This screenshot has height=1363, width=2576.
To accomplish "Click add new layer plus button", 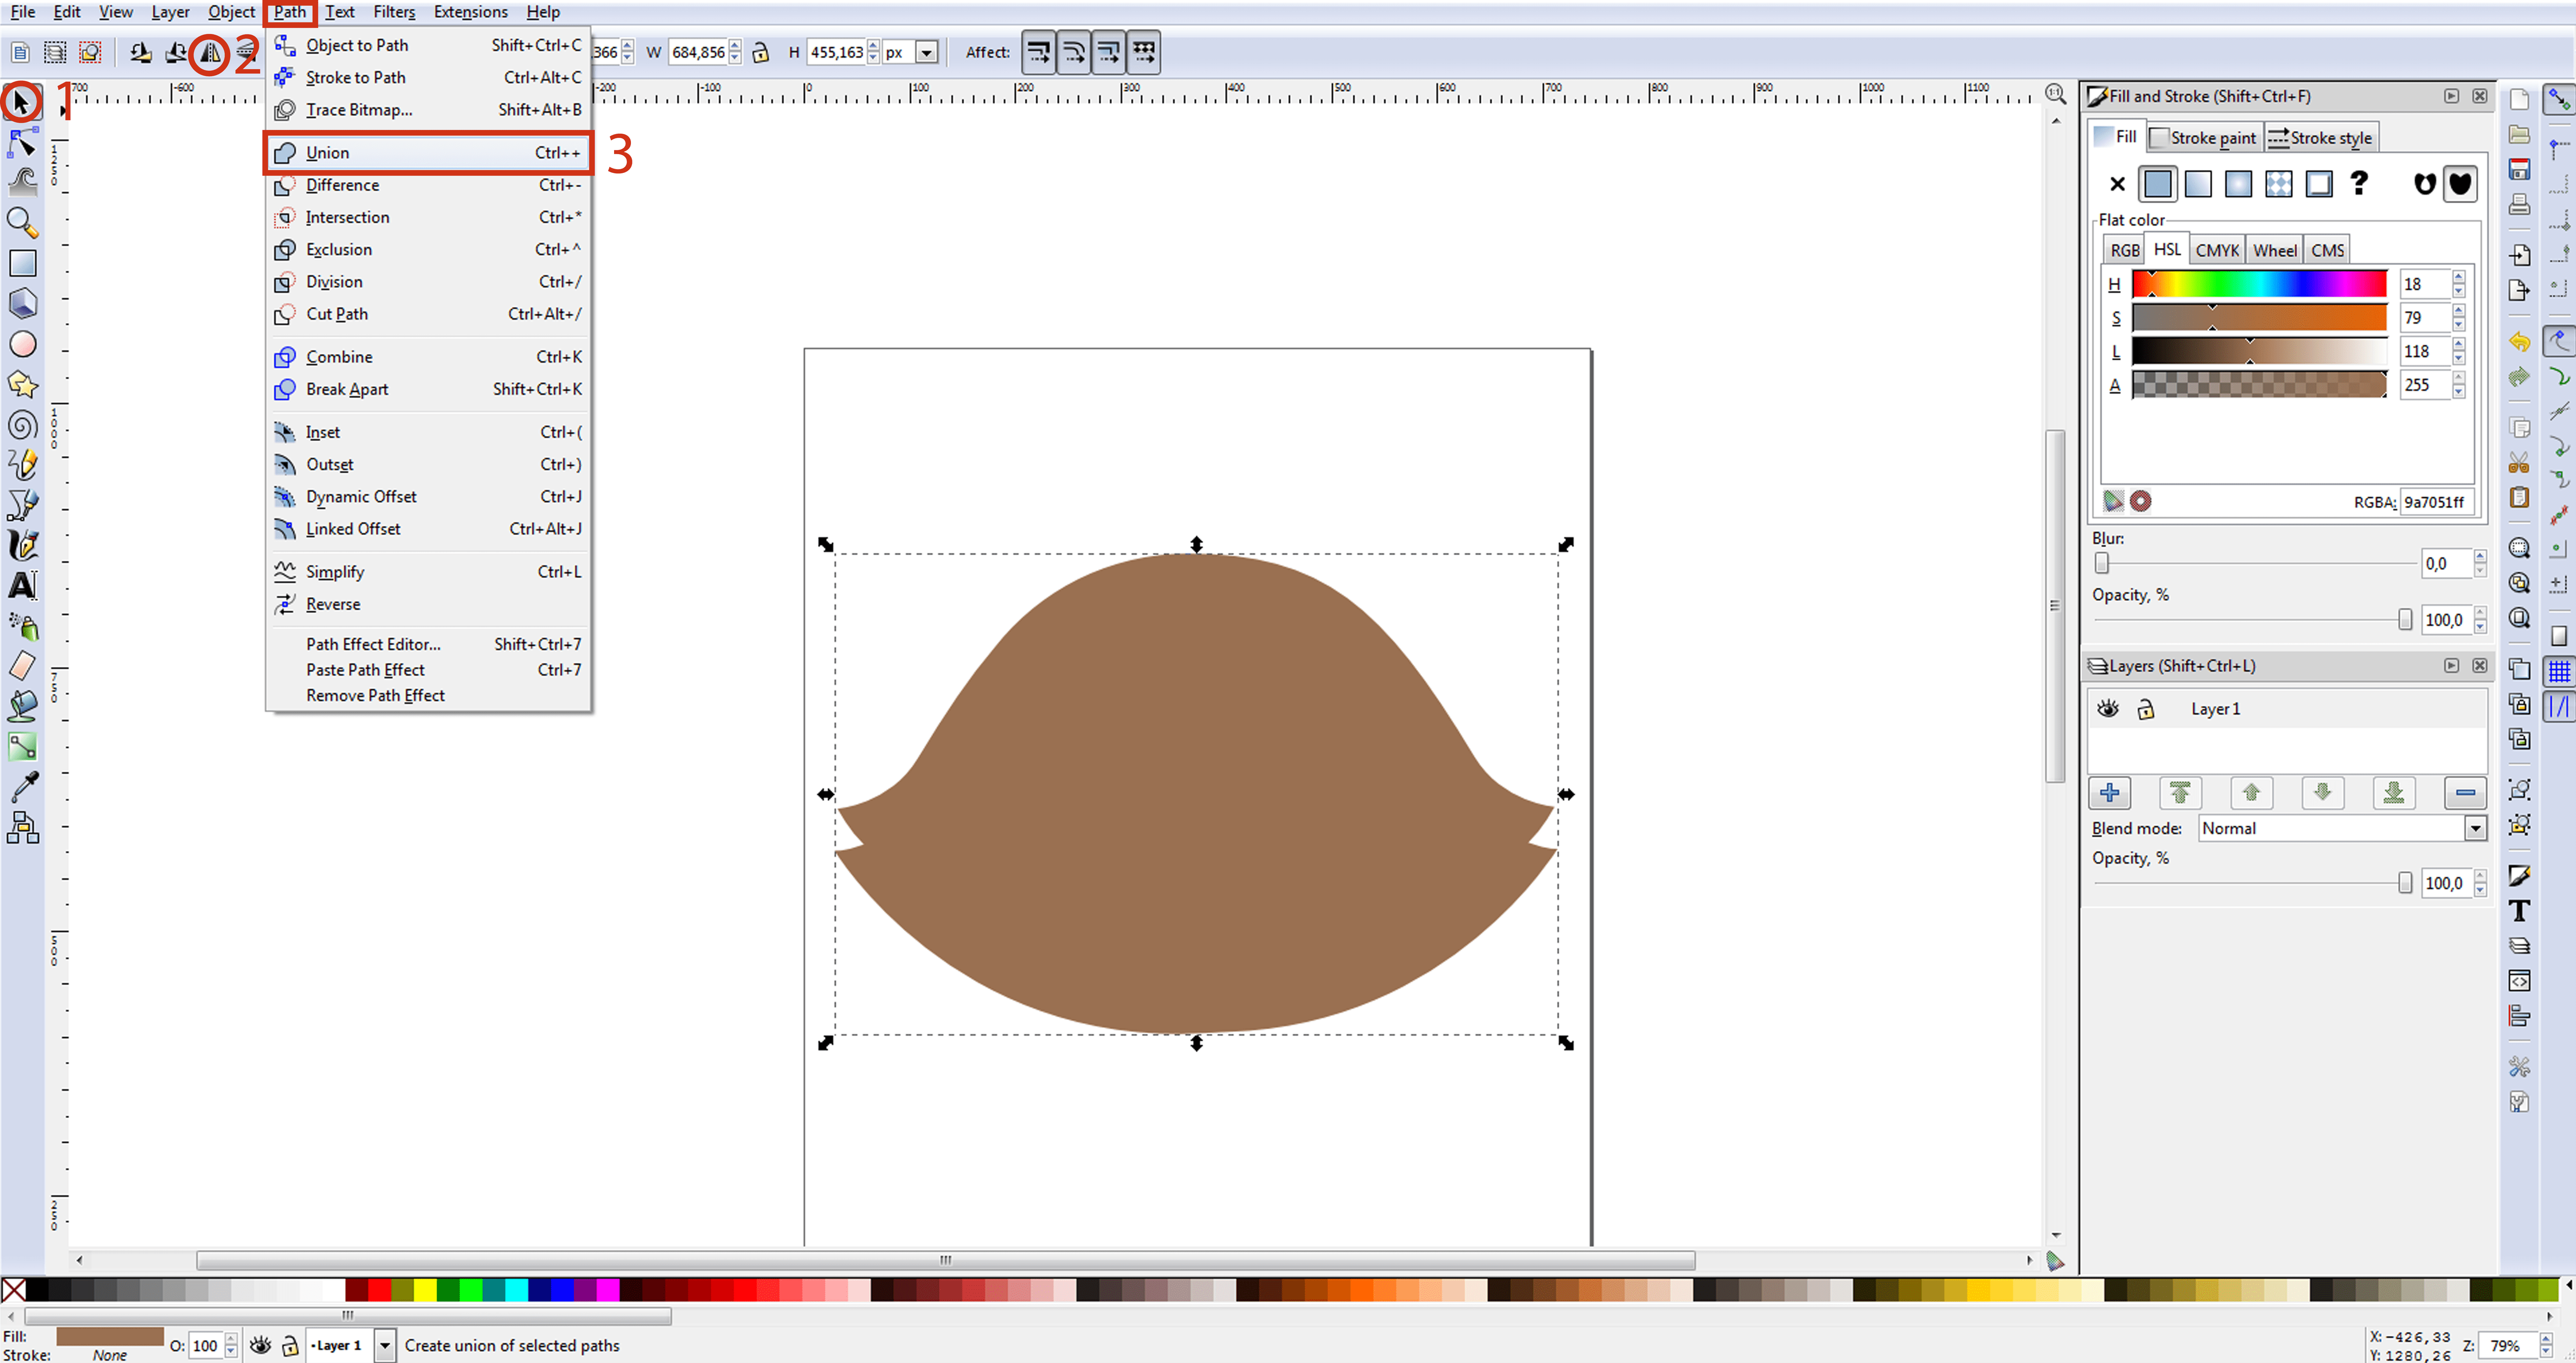I will (2109, 793).
